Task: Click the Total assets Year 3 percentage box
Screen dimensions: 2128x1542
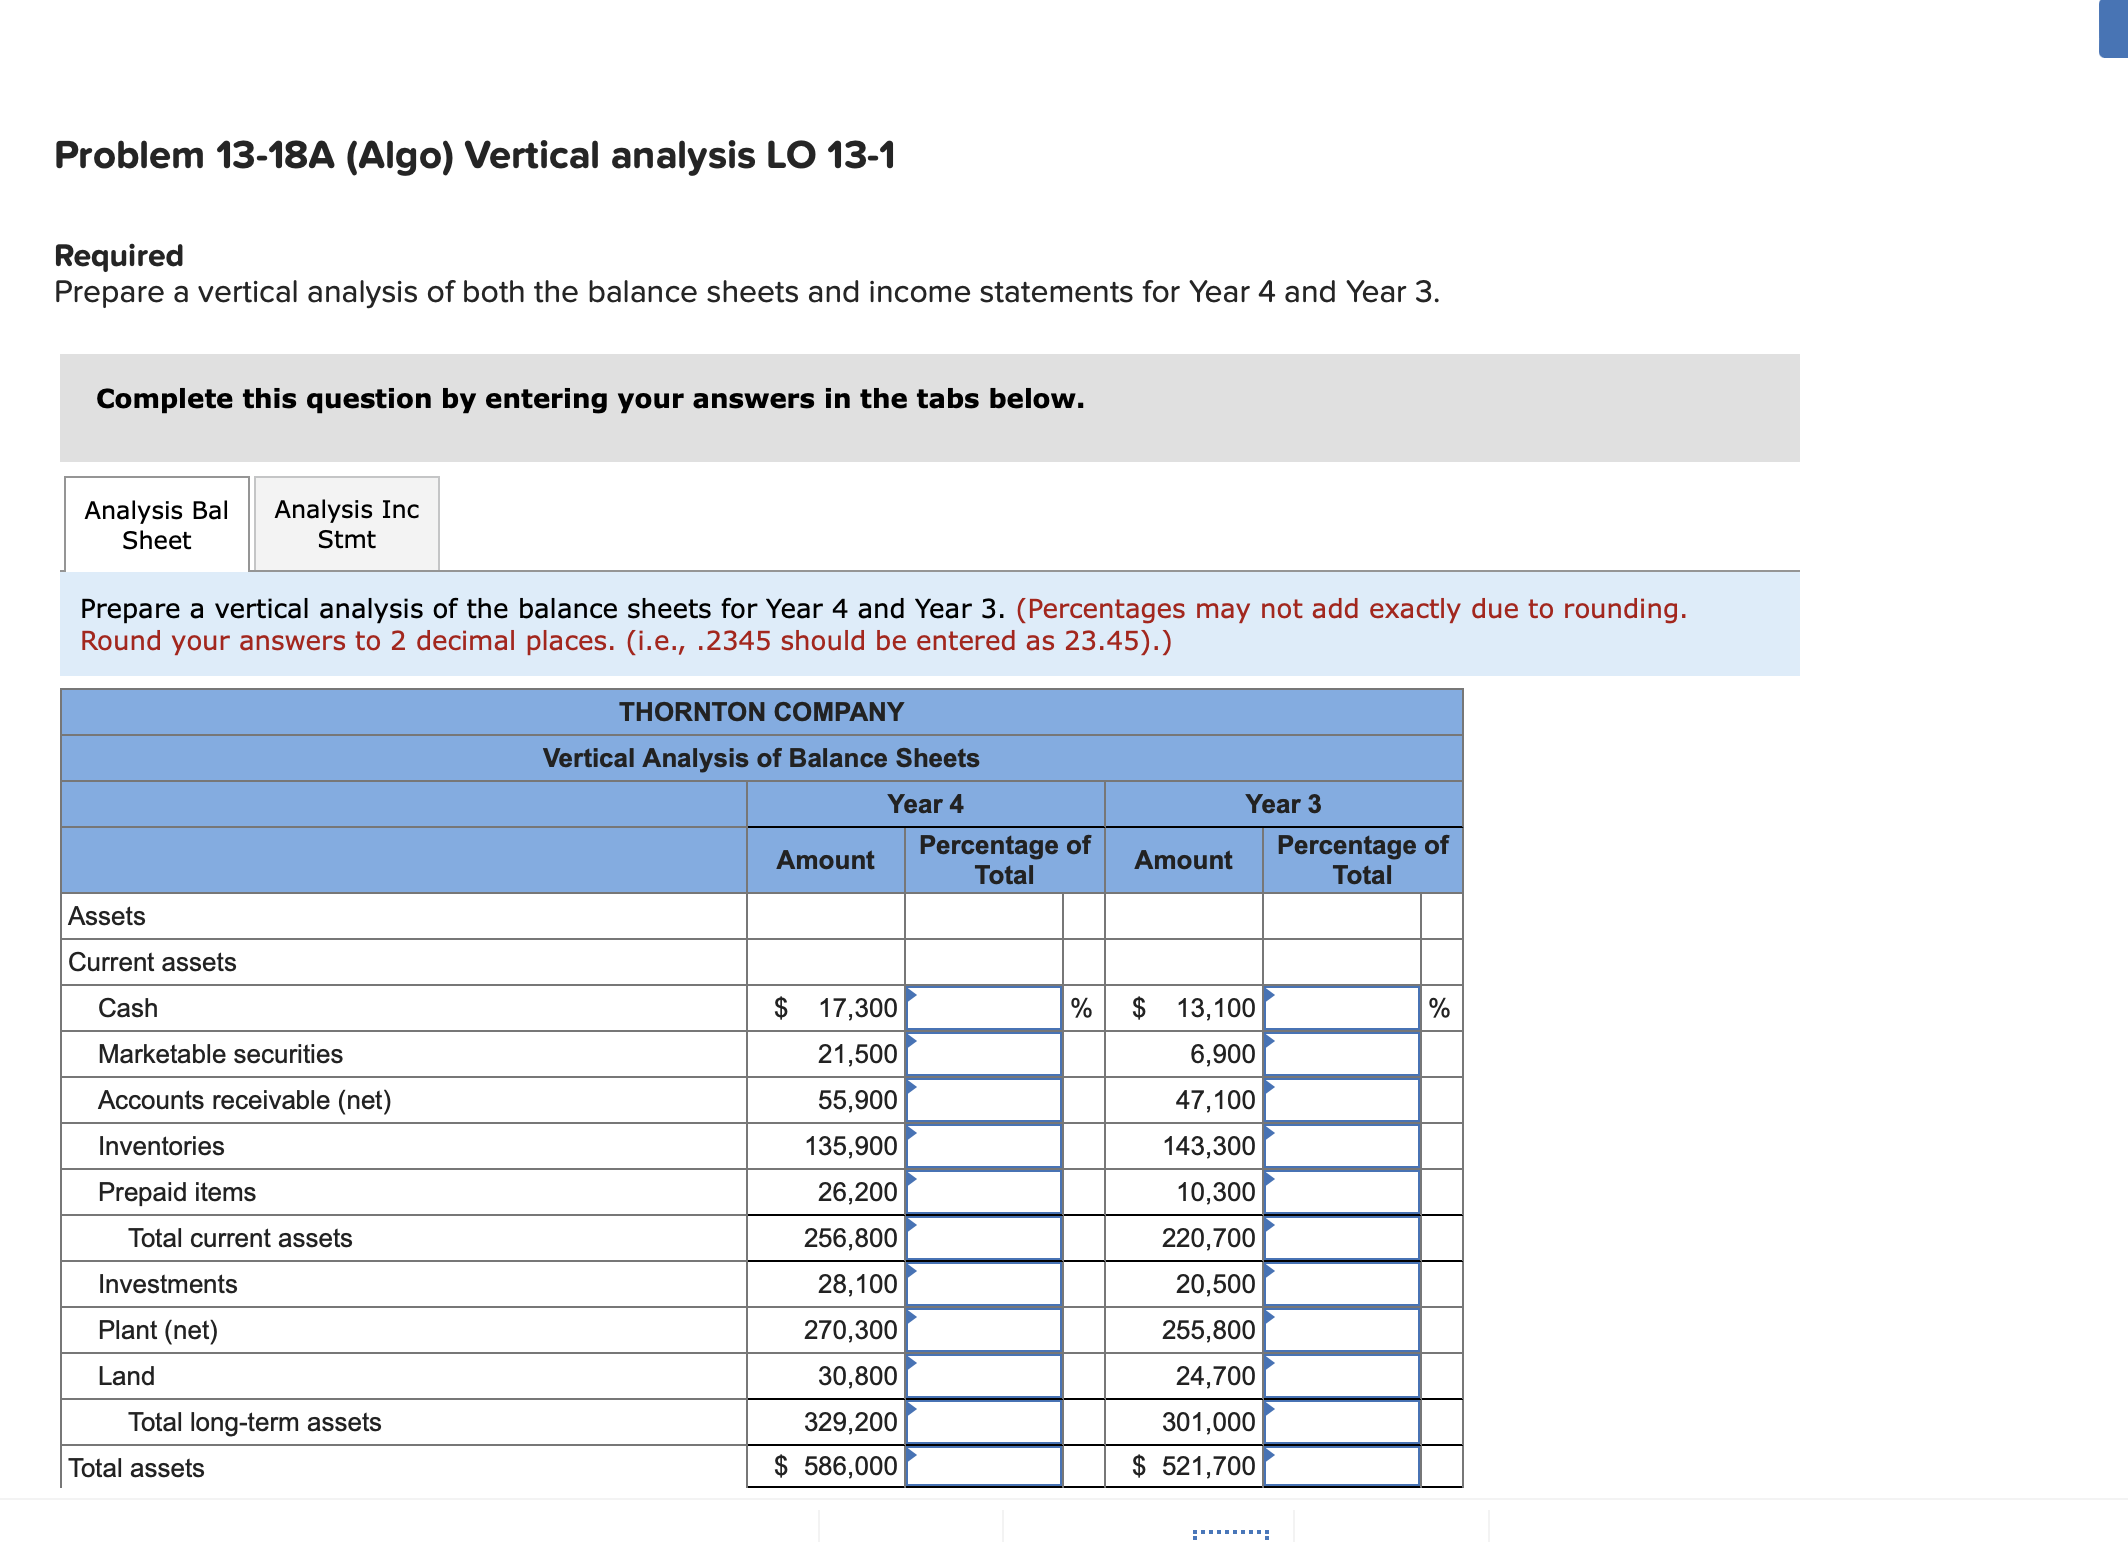Action: coord(1343,1467)
